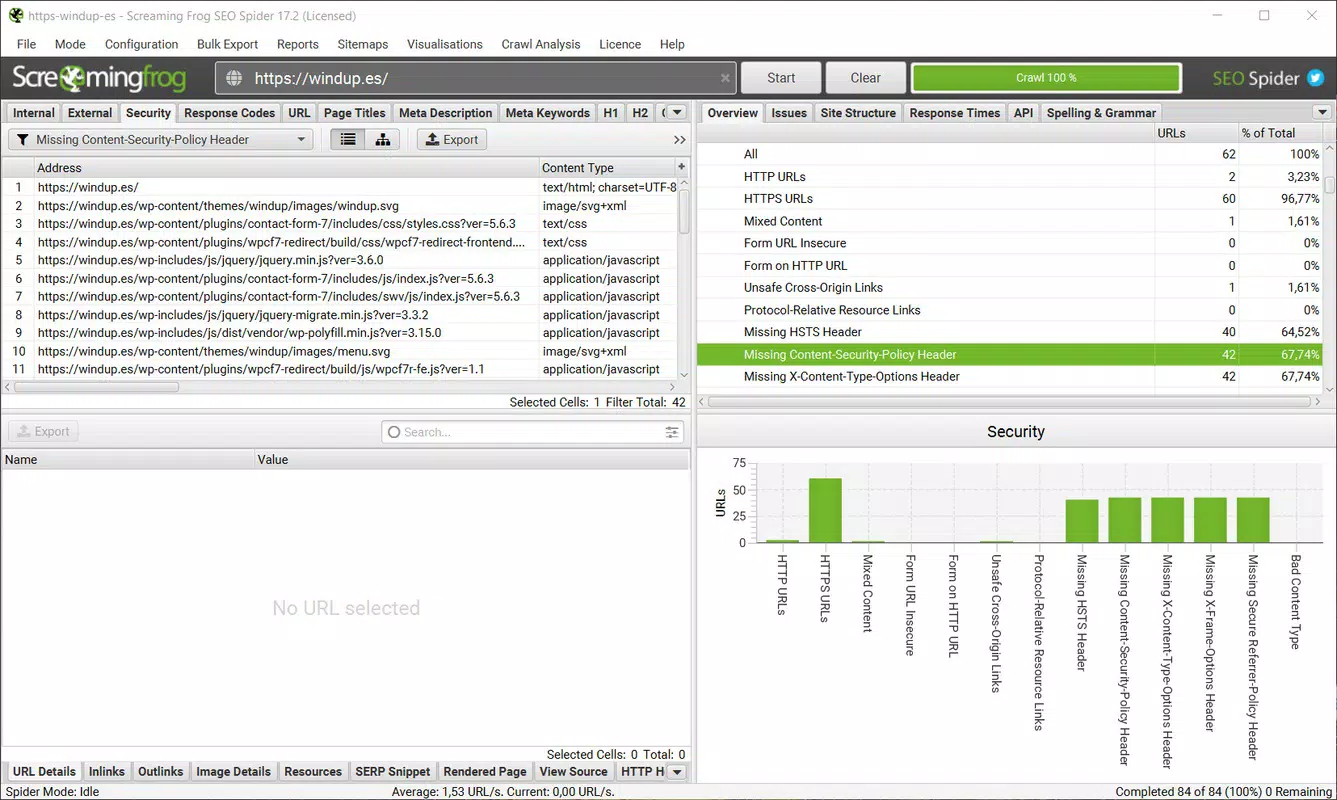1337x800 pixels.
Task: Click the Start button
Action: tap(781, 78)
